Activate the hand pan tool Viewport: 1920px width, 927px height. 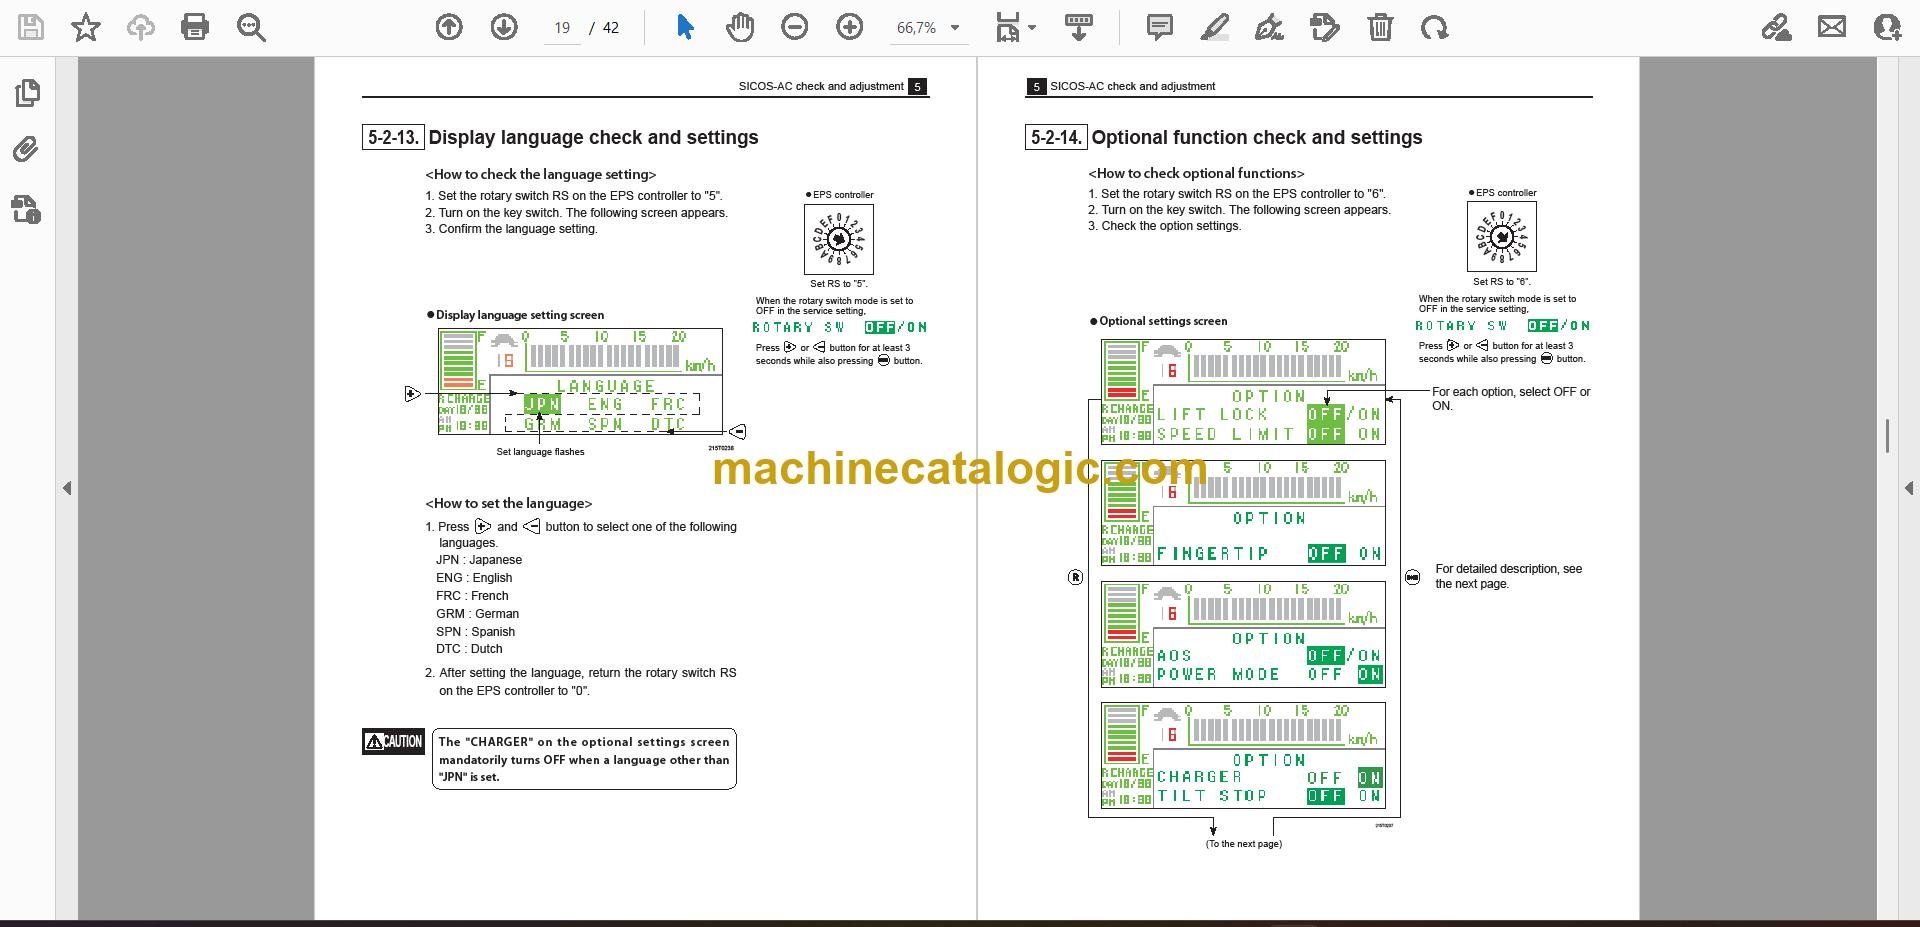pos(740,27)
